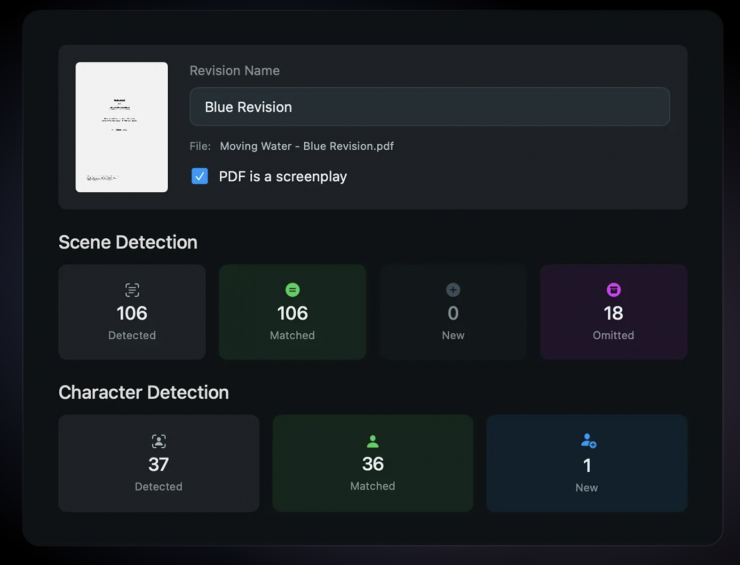Image resolution: width=740 pixels, height=565 pixels.
Task: Click the 'PDF is a screenplay' label text
Action: [283, 177]
